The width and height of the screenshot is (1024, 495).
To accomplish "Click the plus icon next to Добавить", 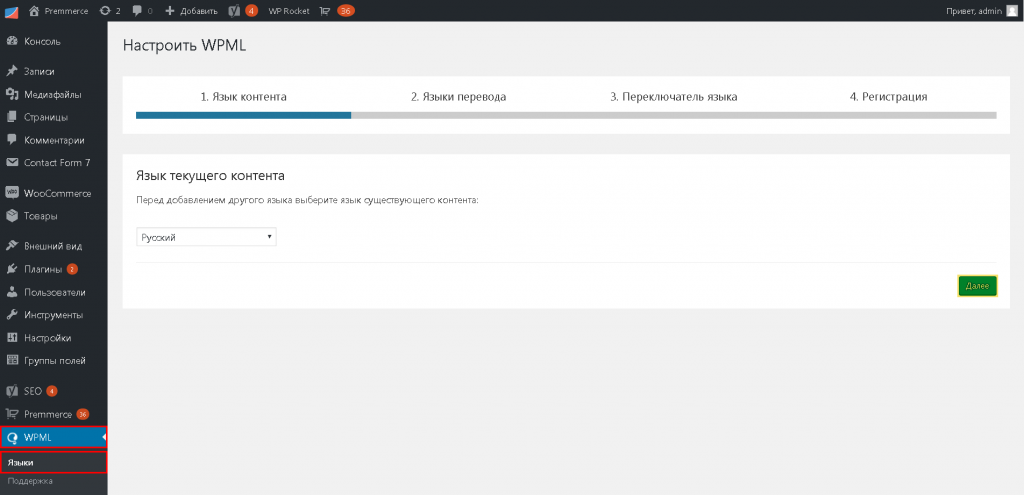I will click(170, 10).
